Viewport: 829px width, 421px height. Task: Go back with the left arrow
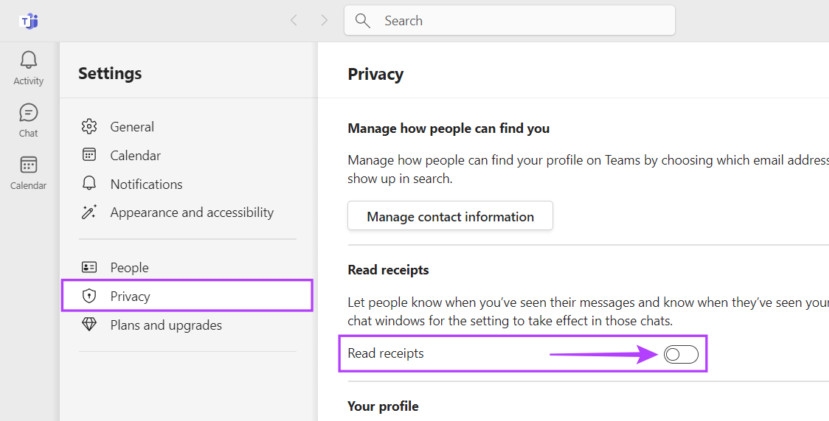(294, 21)
